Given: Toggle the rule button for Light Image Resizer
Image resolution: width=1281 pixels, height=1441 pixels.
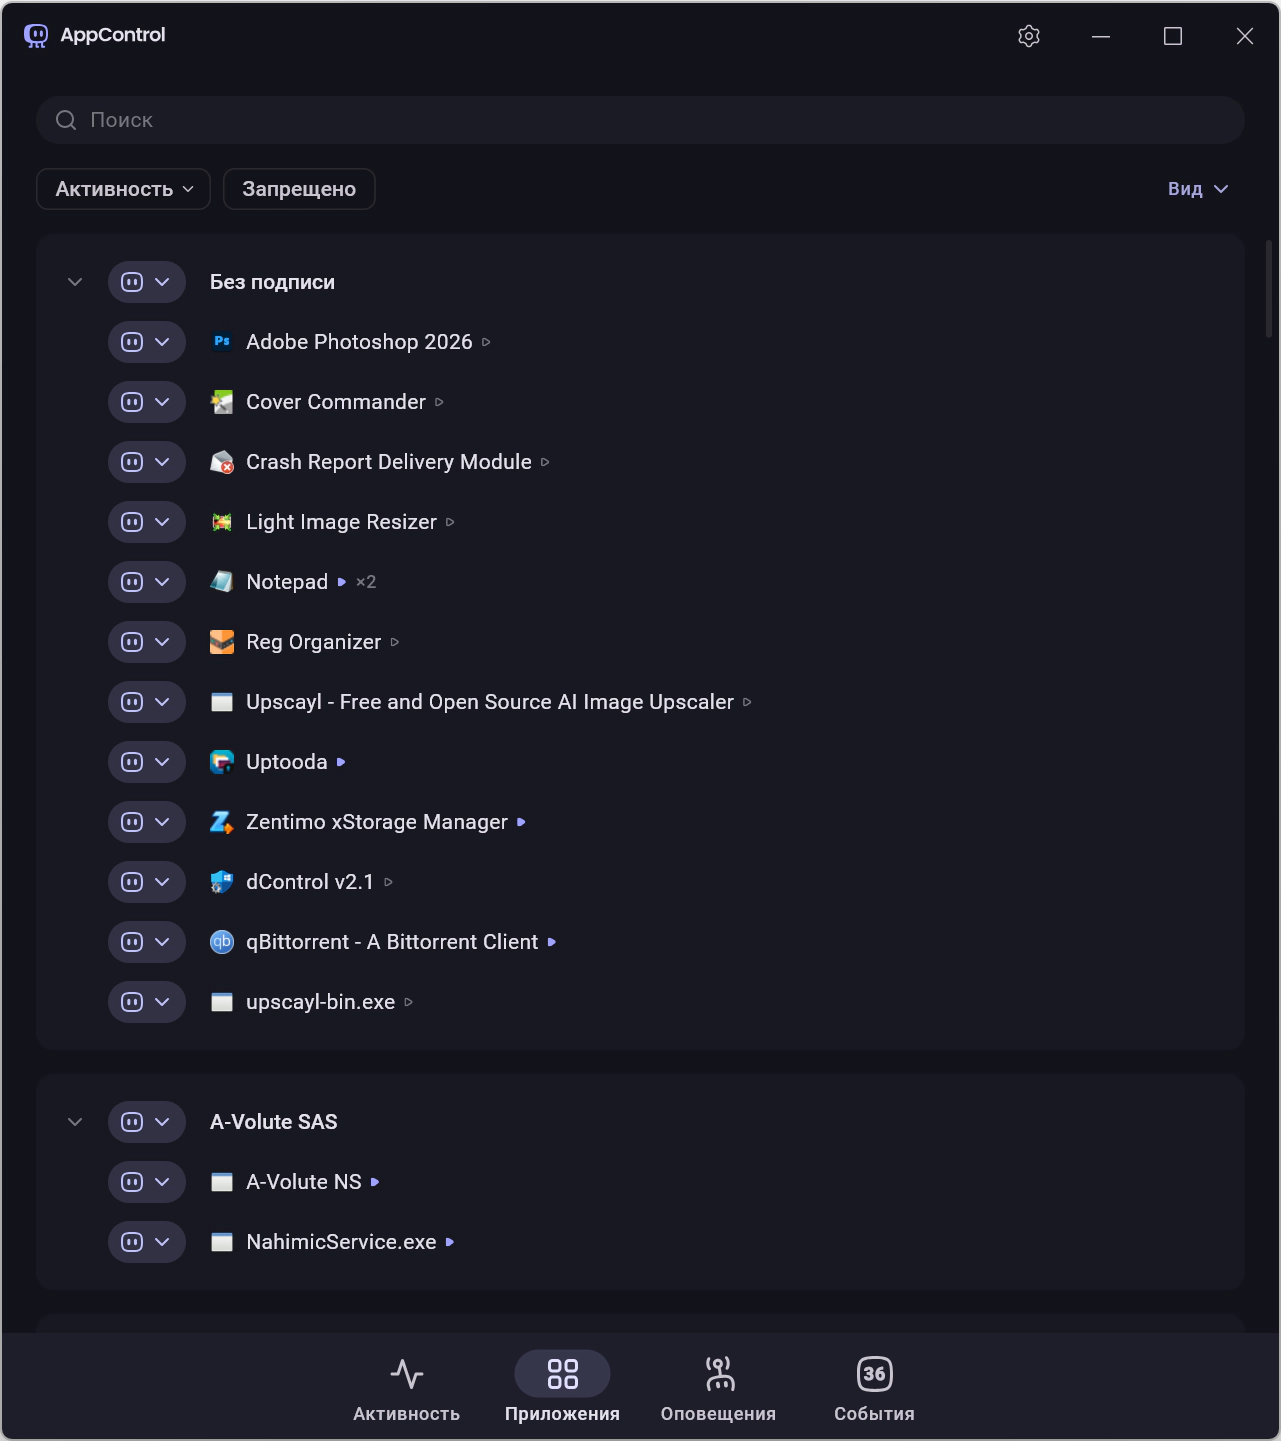Looking at the screenshot, I should (132, 522).
